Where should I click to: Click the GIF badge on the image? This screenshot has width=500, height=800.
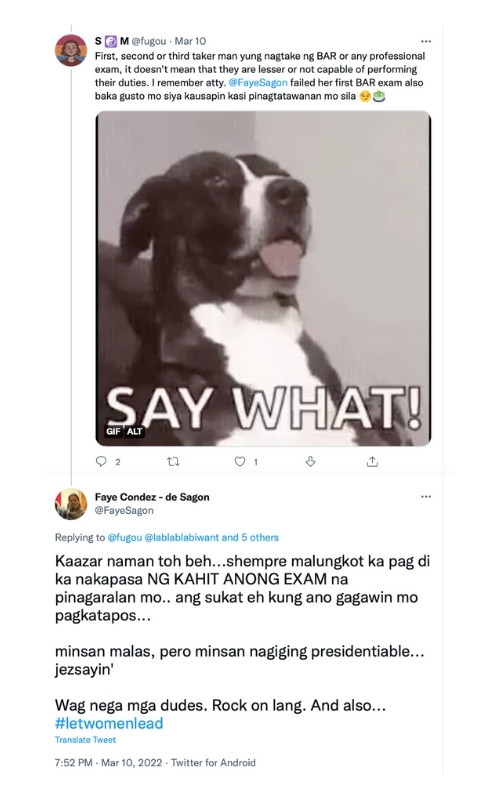[x=113, y=432]
